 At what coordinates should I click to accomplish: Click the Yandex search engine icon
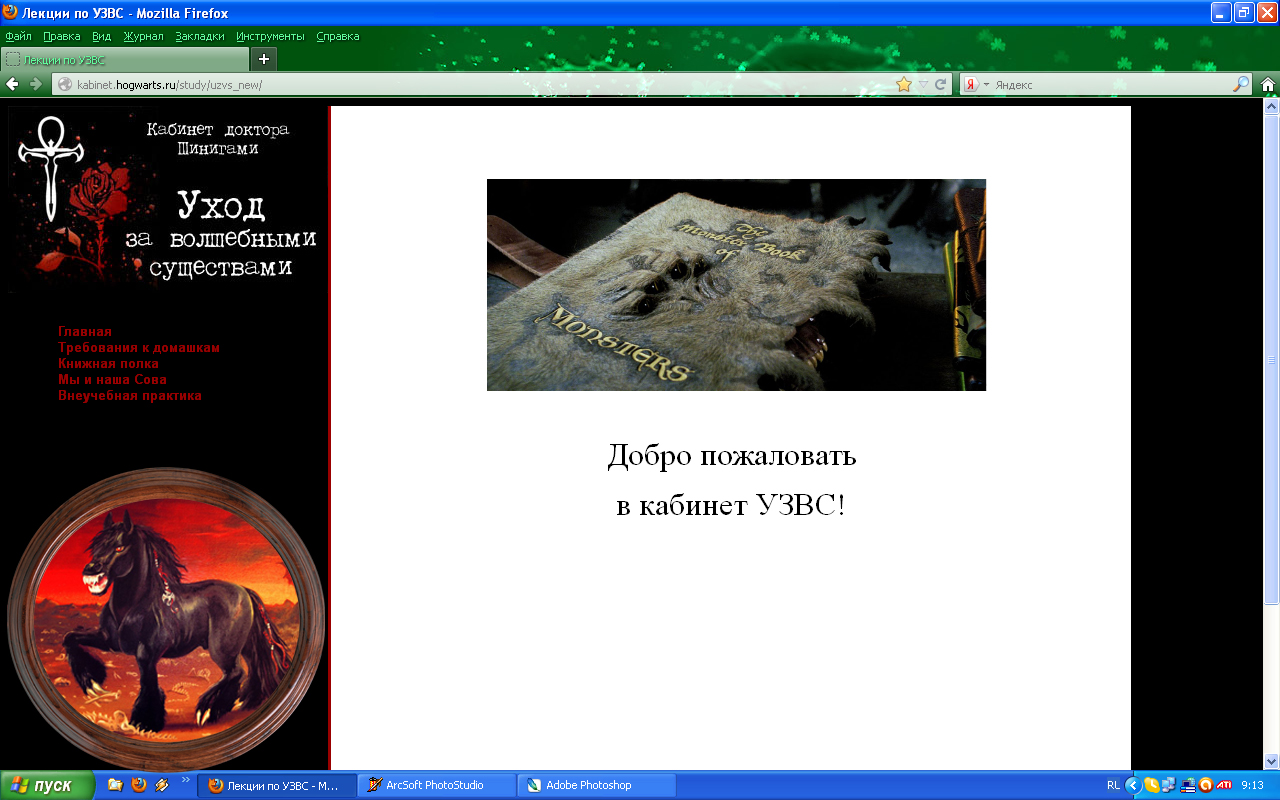tap(970, 85)
